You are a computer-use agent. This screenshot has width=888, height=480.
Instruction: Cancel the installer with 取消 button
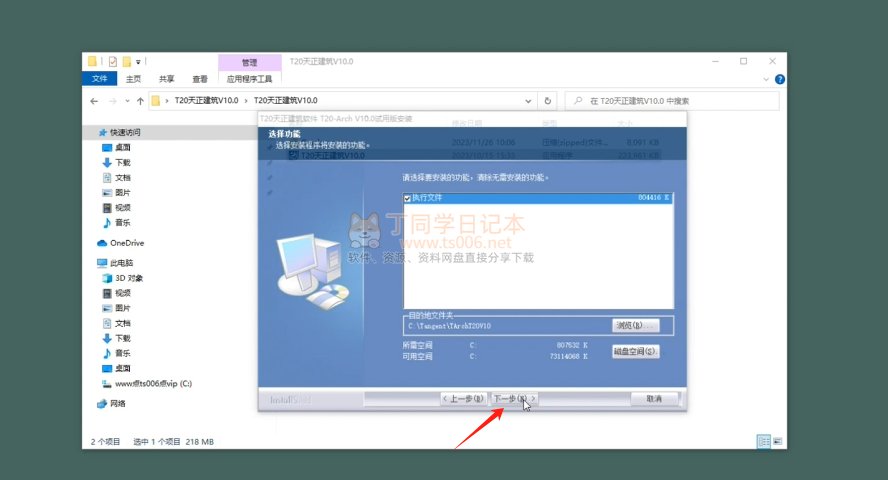point(654,398)
